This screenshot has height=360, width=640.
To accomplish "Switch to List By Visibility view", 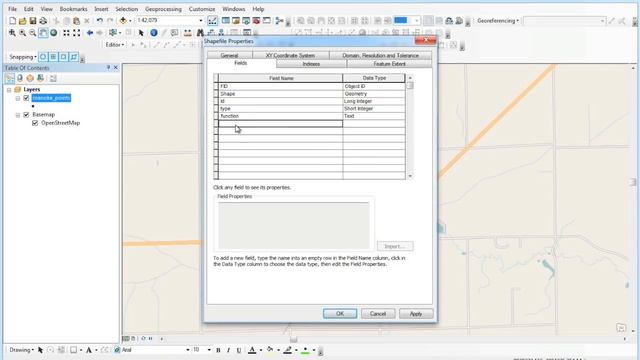I will [30, 78].
